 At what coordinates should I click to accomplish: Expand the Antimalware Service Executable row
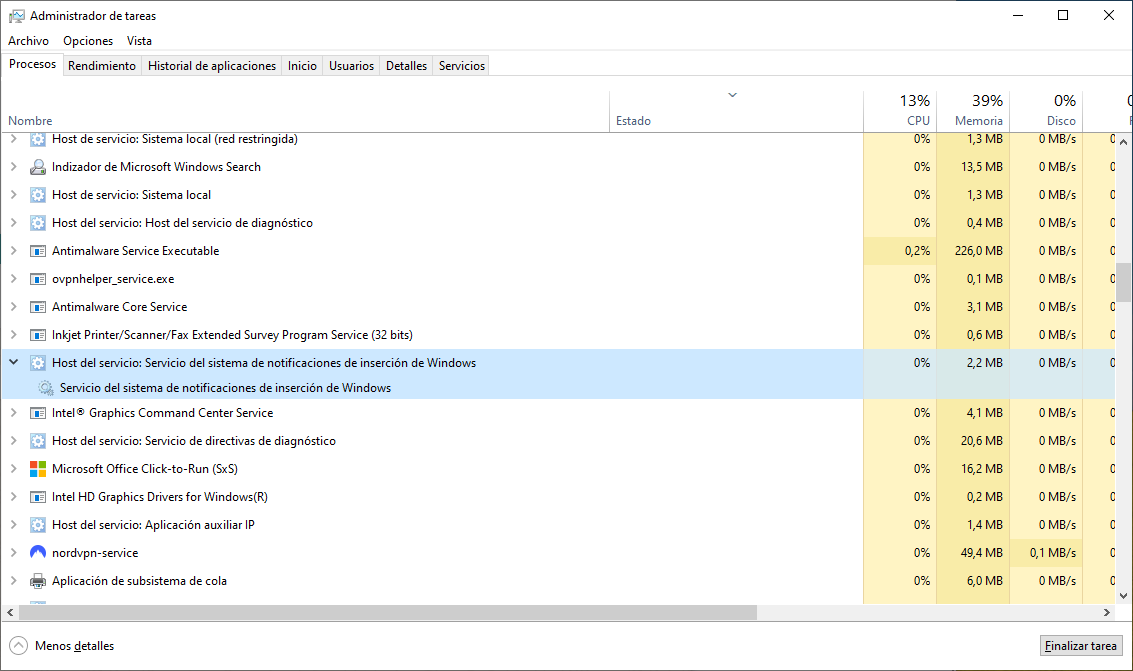pyautogui.click(x=13, y=251)
